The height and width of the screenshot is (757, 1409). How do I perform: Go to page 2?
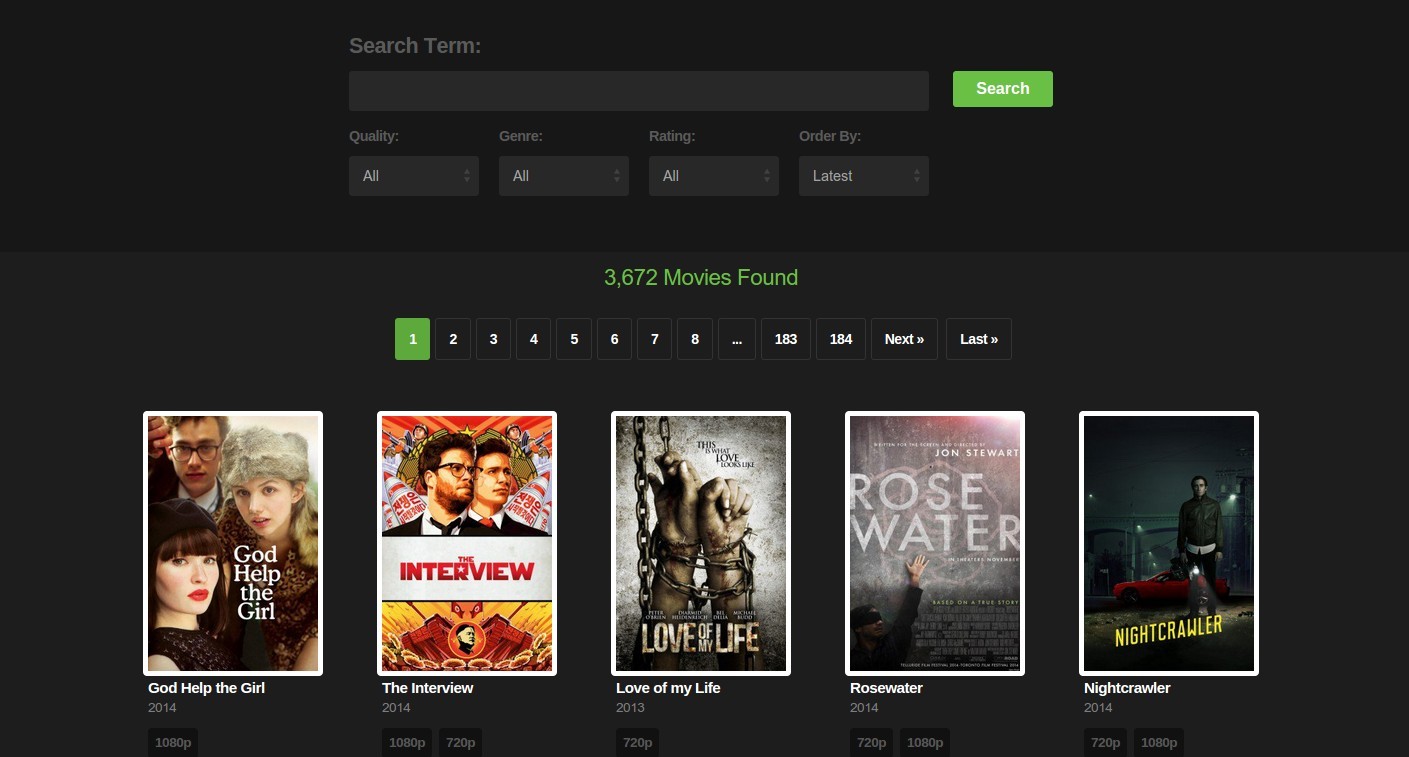tap(453, 339)
